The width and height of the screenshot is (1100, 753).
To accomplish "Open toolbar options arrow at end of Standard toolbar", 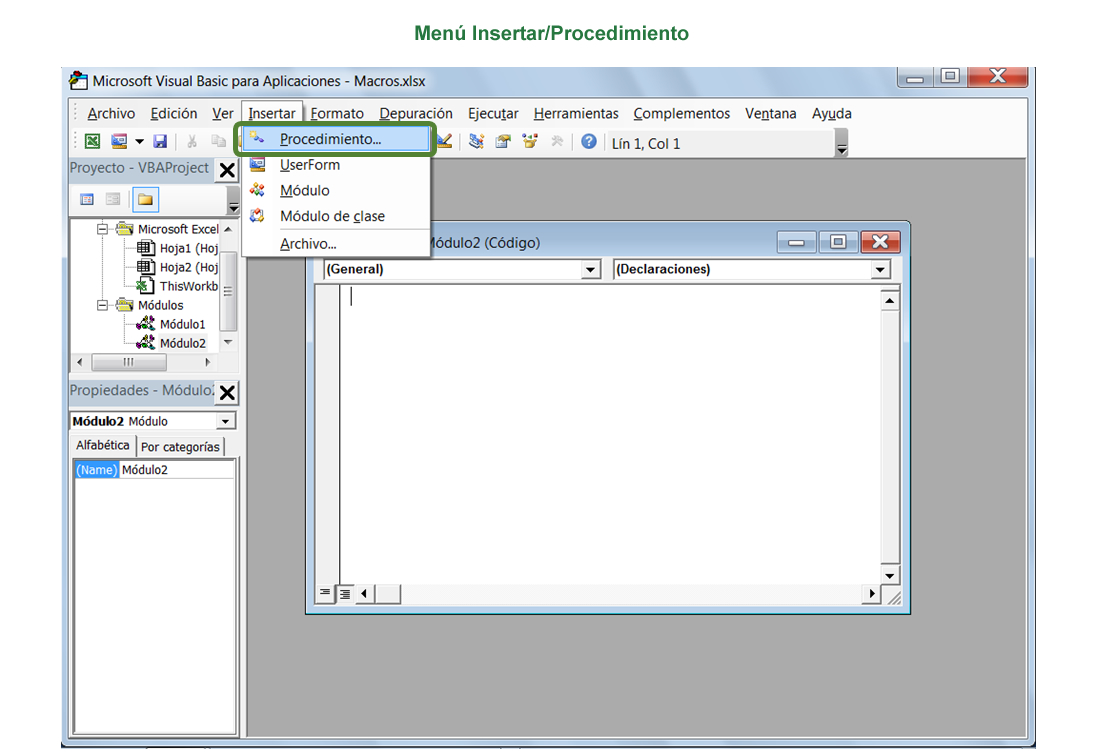I will point(842,143).
